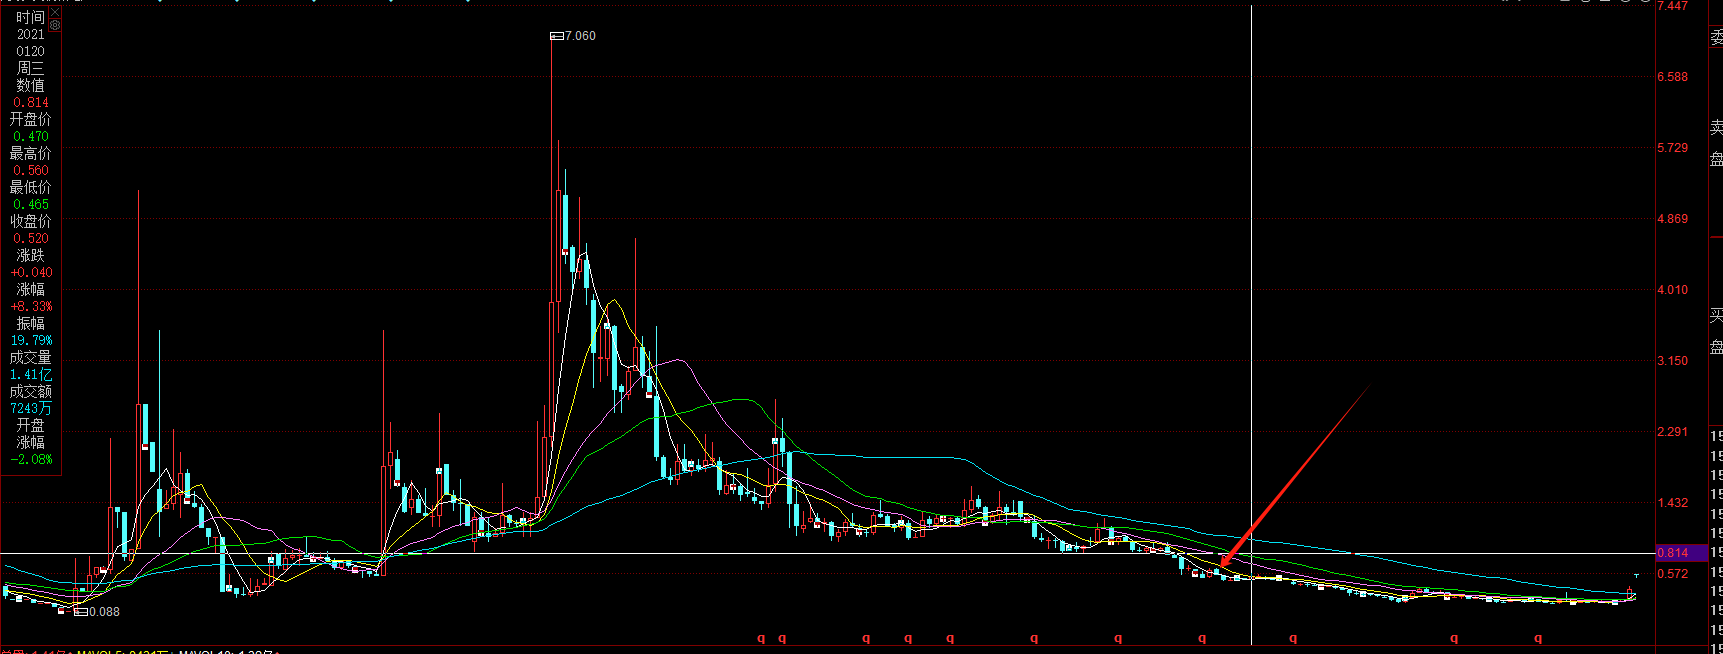Click the rightmost red q marker
Image resolution: width=1723 pixels, height=654 pixels.
(1538, 638)
